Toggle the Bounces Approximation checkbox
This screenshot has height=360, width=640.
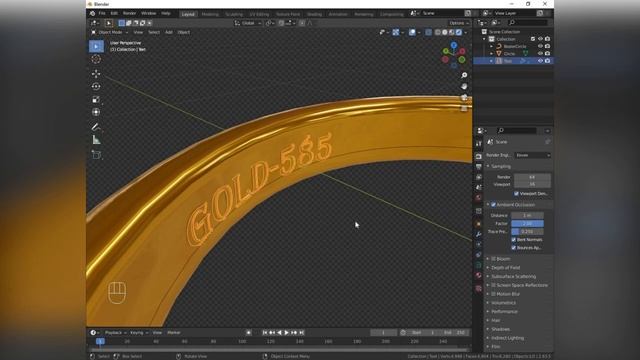[x=513, y=248]
